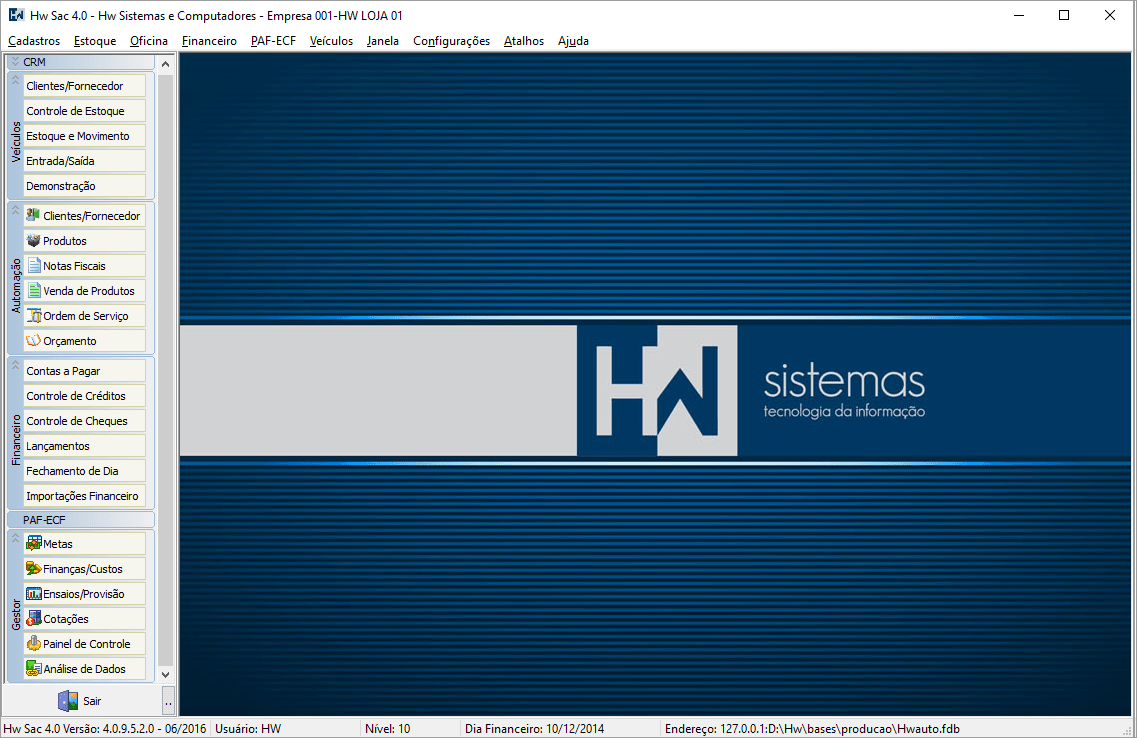Open Análise de Dados in Gestor
This screenshot has height=738, width=1137.
point(84,669)
